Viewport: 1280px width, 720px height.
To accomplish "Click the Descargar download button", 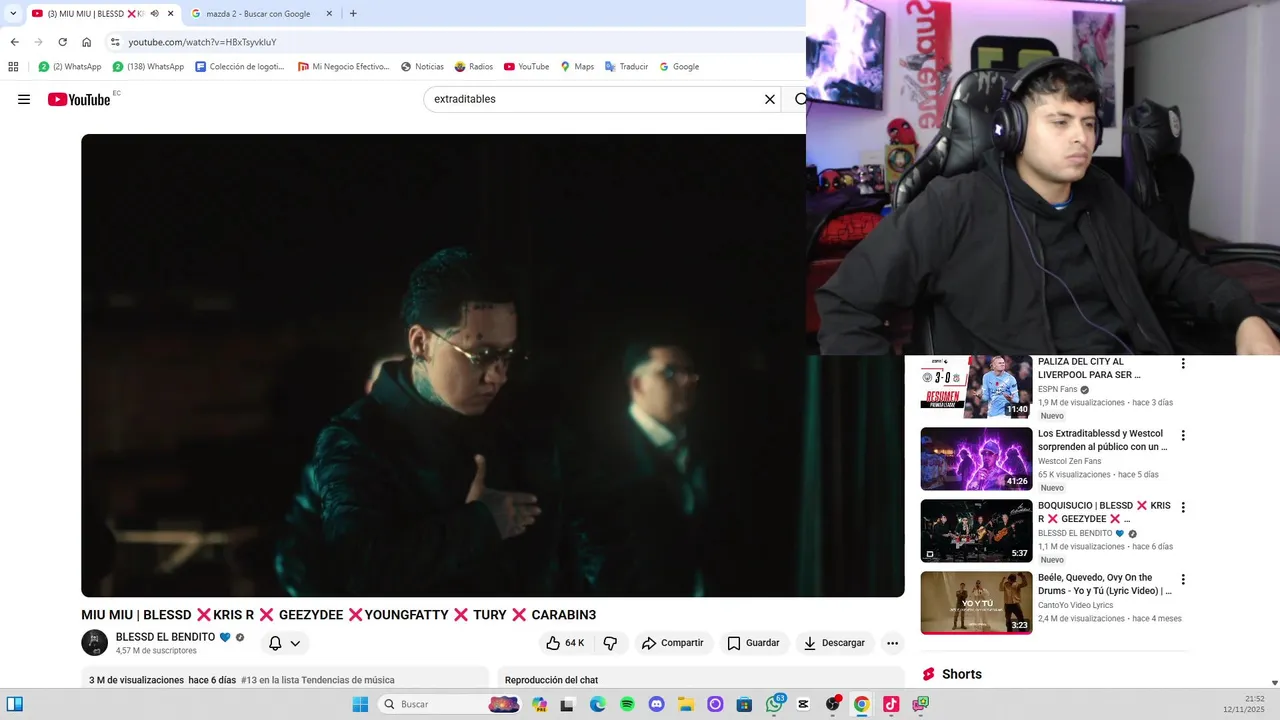I will 834,643.
